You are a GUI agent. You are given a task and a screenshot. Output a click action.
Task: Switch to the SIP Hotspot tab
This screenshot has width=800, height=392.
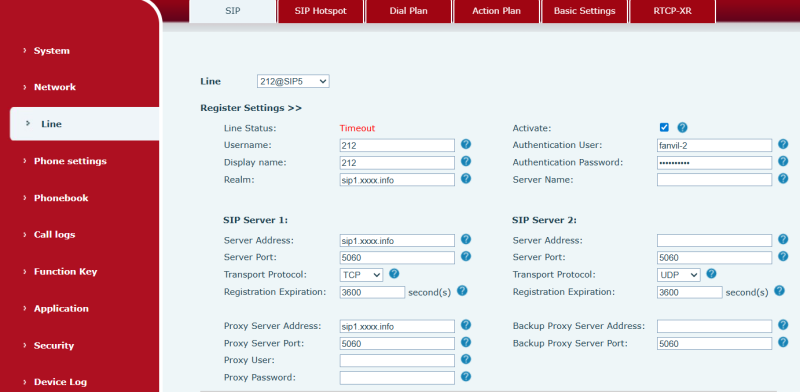click(x=320, y=11)
